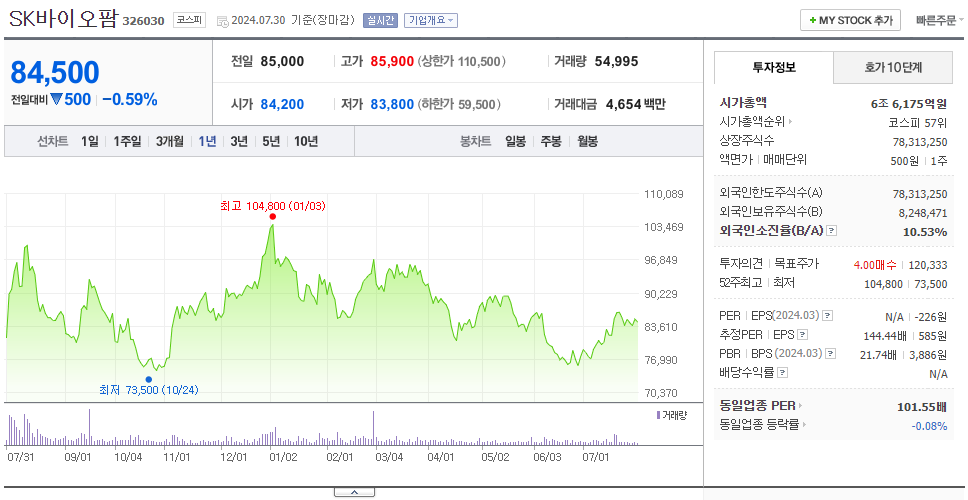Select the 10년 line chart period
This screenshot has width=968, height=500.
(306, 141)
